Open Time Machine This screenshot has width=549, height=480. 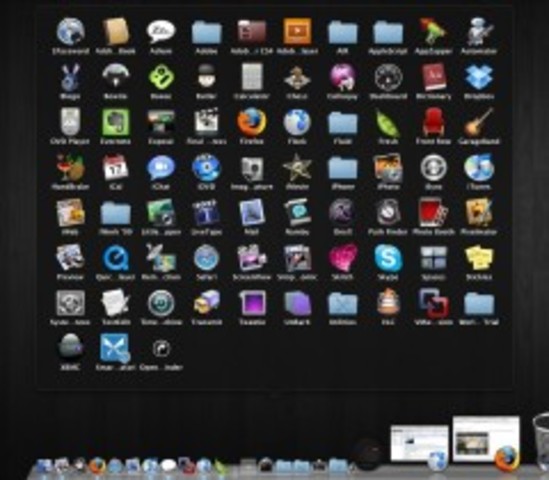[x=161, y=303]
